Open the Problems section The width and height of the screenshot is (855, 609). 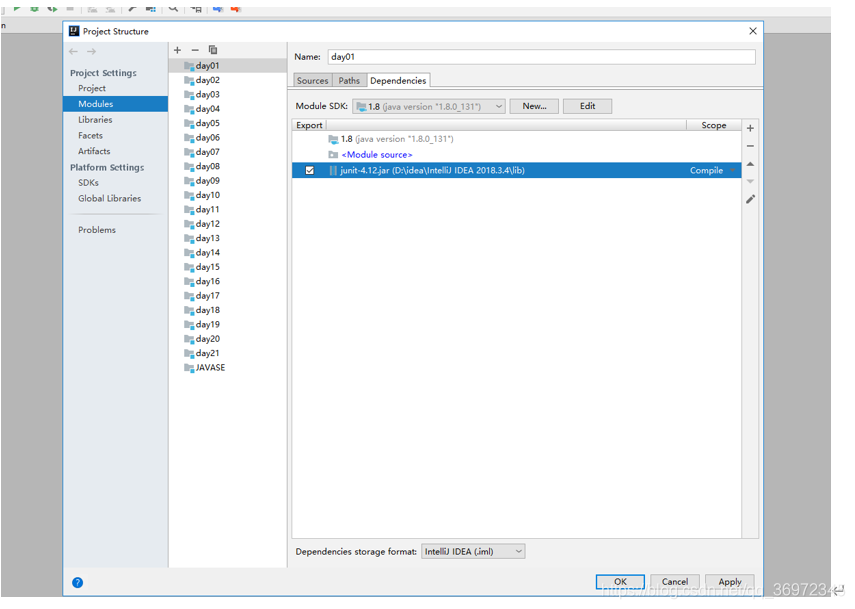point(97,230)
